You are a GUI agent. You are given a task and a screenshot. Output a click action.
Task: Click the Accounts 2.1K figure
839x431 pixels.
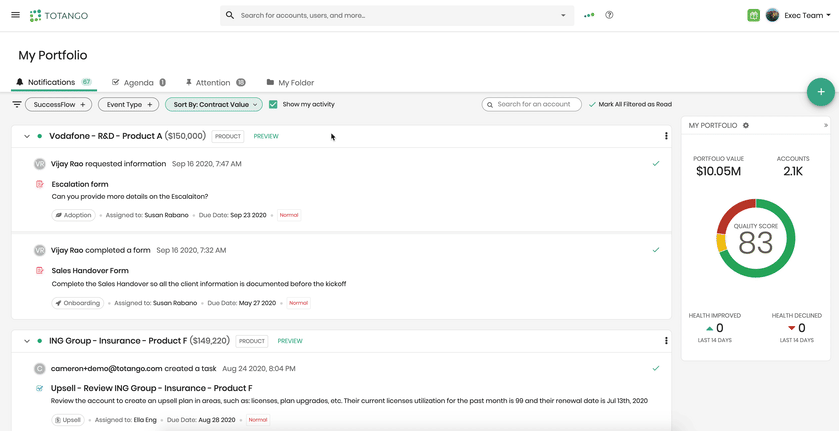click(792, 171)
